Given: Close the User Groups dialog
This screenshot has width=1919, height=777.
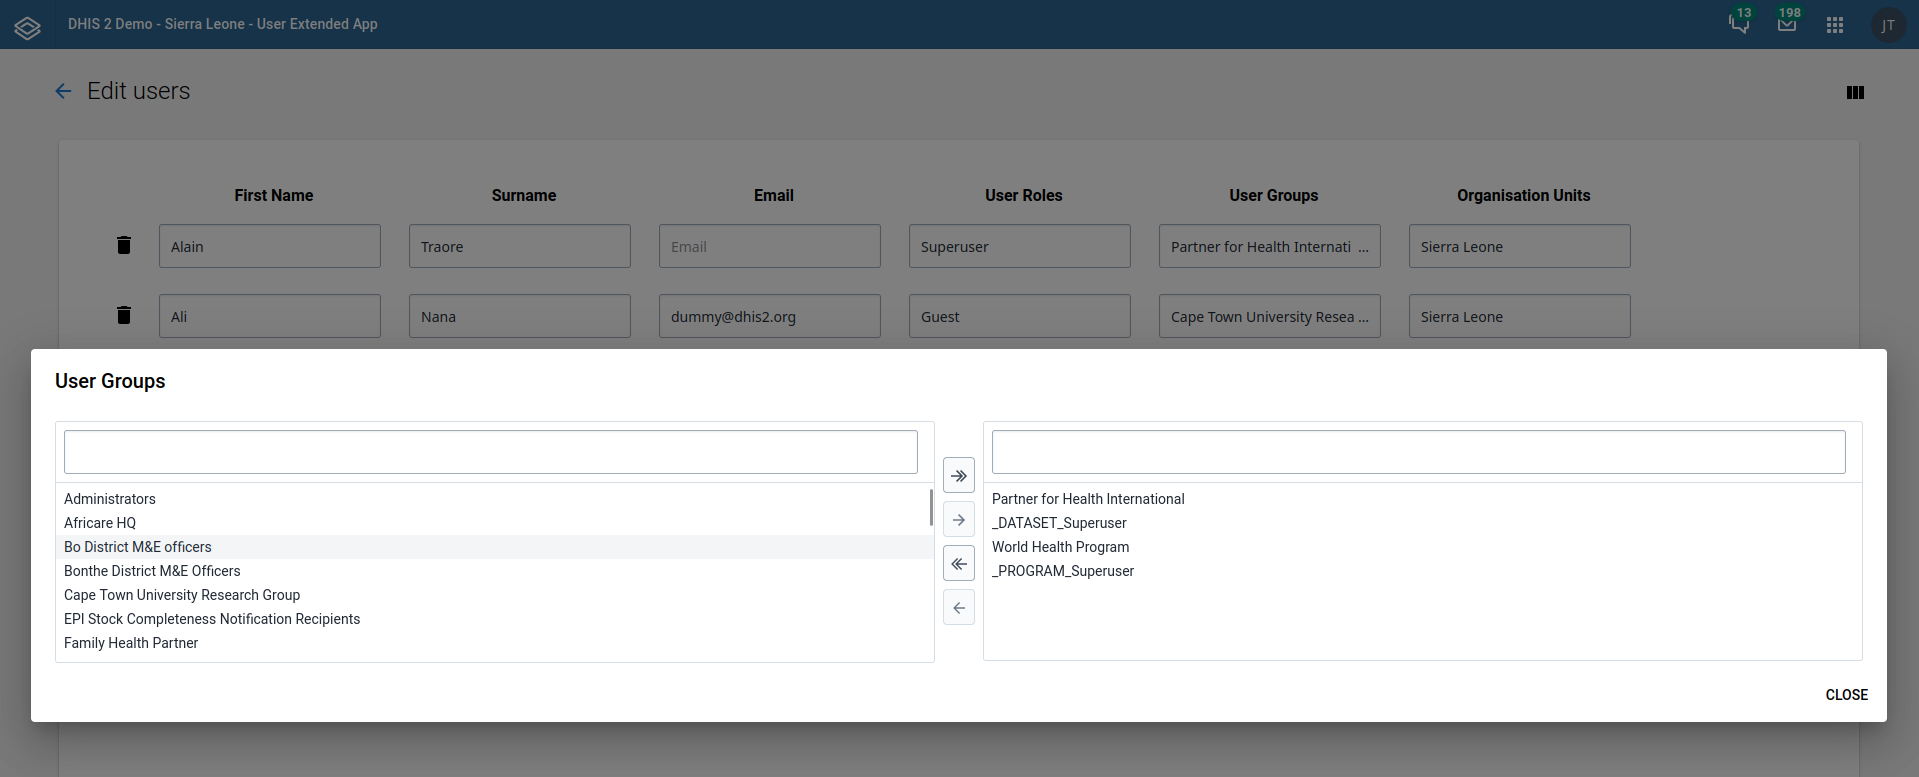Looking at the screenshot, I should pyautogui.click(x=1846, y=695).
